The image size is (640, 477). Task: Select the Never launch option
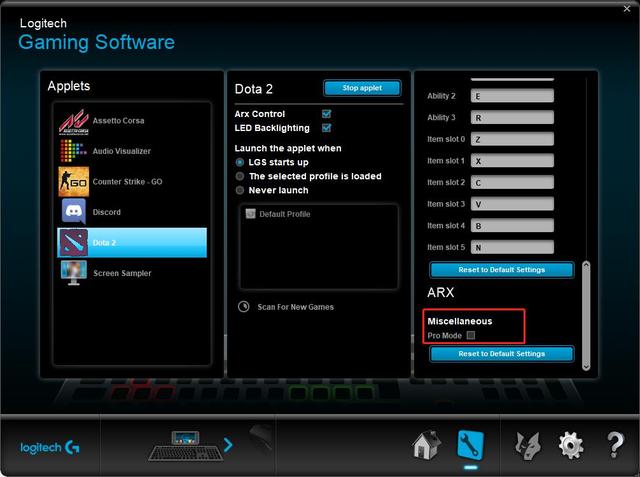[240, 190]
